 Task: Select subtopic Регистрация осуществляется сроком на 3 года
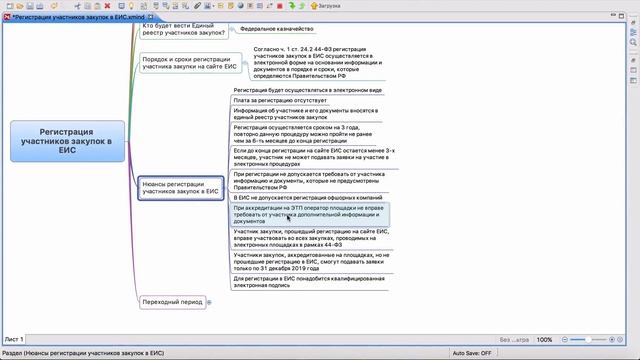(303, 134)
